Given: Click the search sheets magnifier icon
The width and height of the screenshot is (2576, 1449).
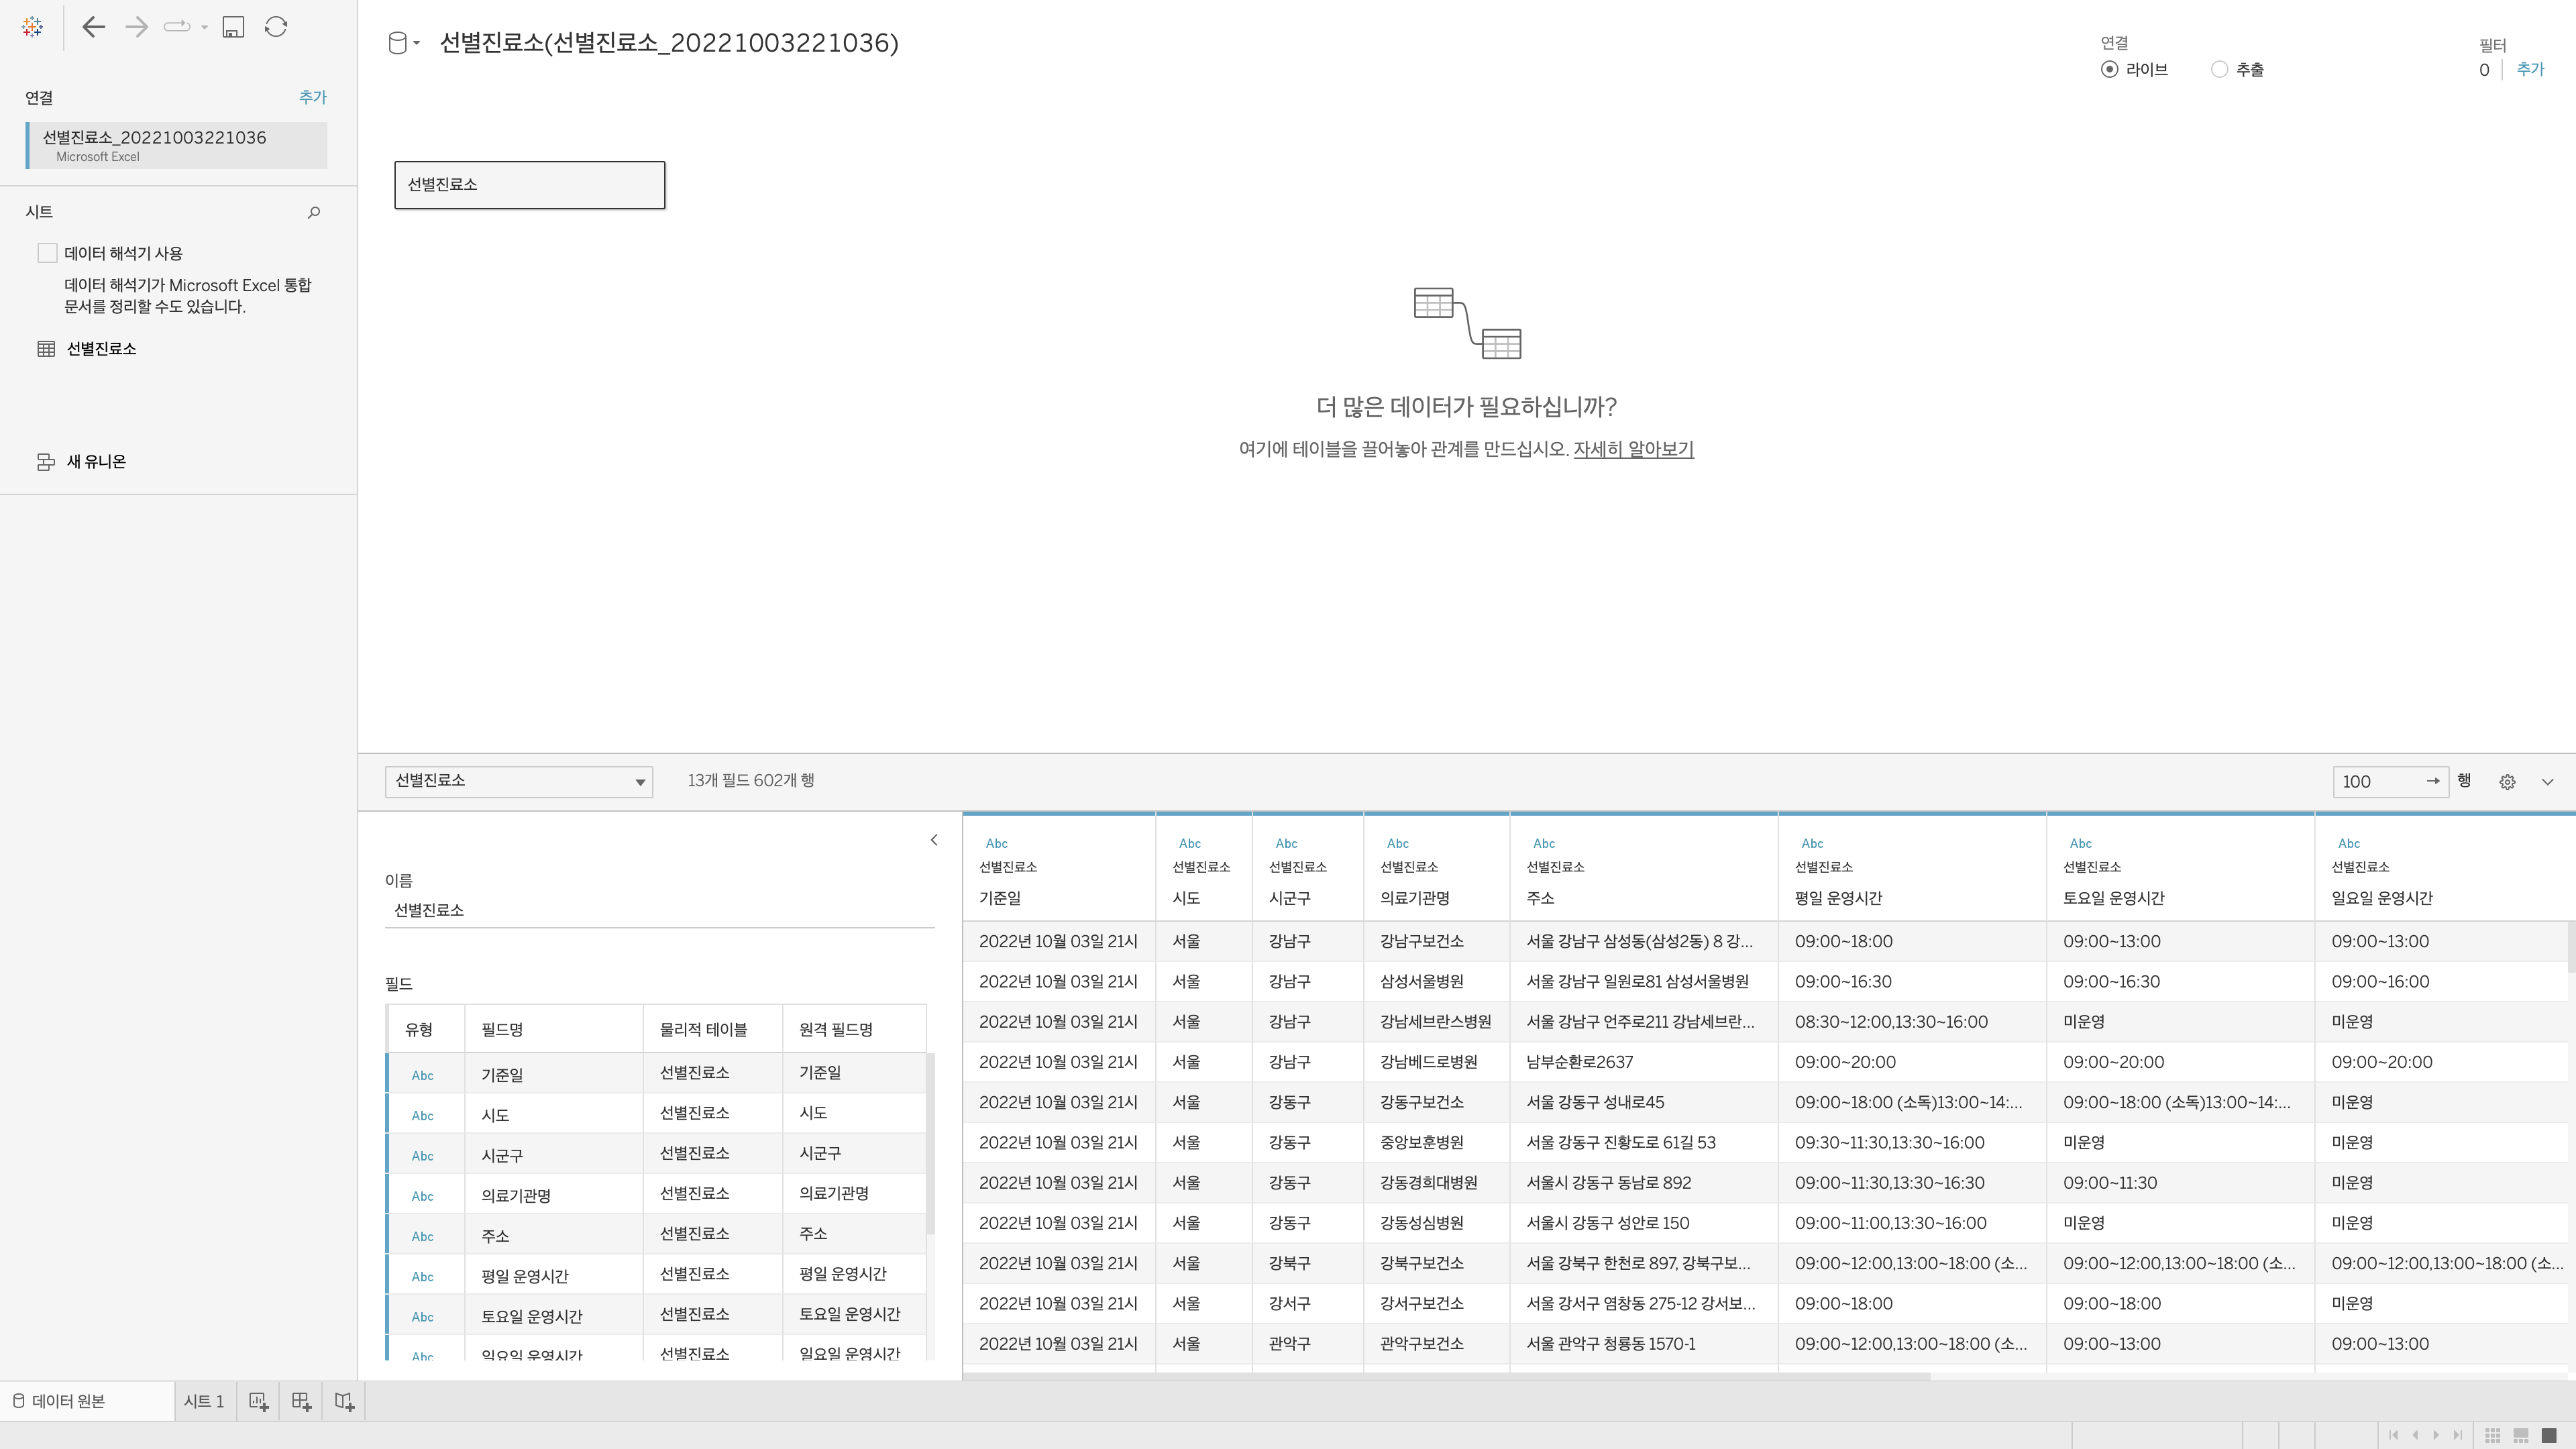Looking at the screenshot, I should pyautogui.click(x=314, y=212).
